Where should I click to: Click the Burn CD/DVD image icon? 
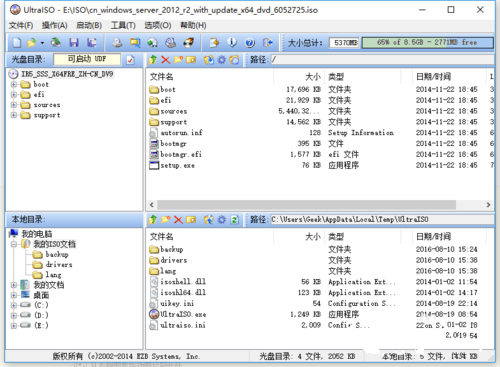click(x=189, y=42)
